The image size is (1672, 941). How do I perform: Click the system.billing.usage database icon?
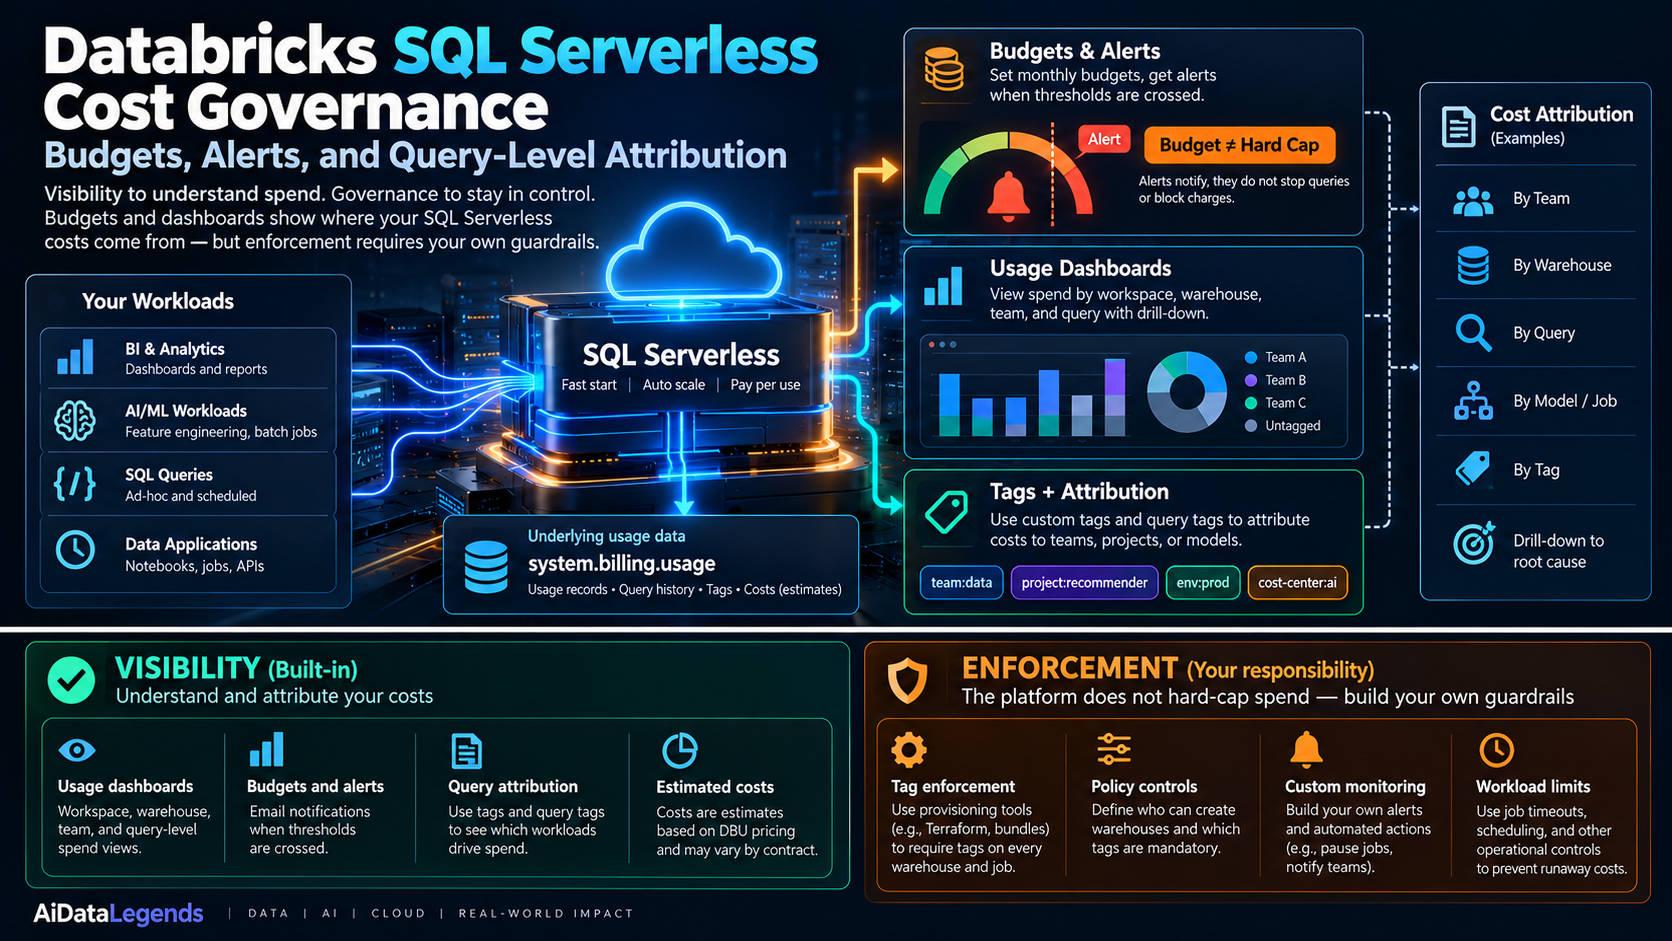486,567
